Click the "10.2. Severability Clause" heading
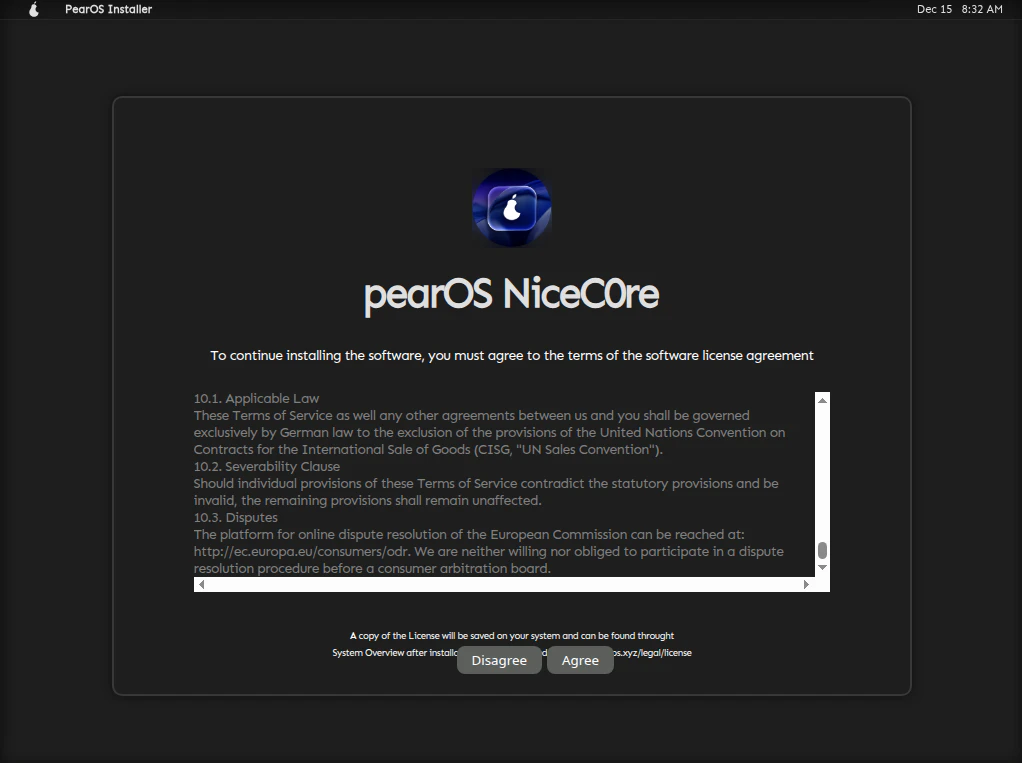 point(267,467)
